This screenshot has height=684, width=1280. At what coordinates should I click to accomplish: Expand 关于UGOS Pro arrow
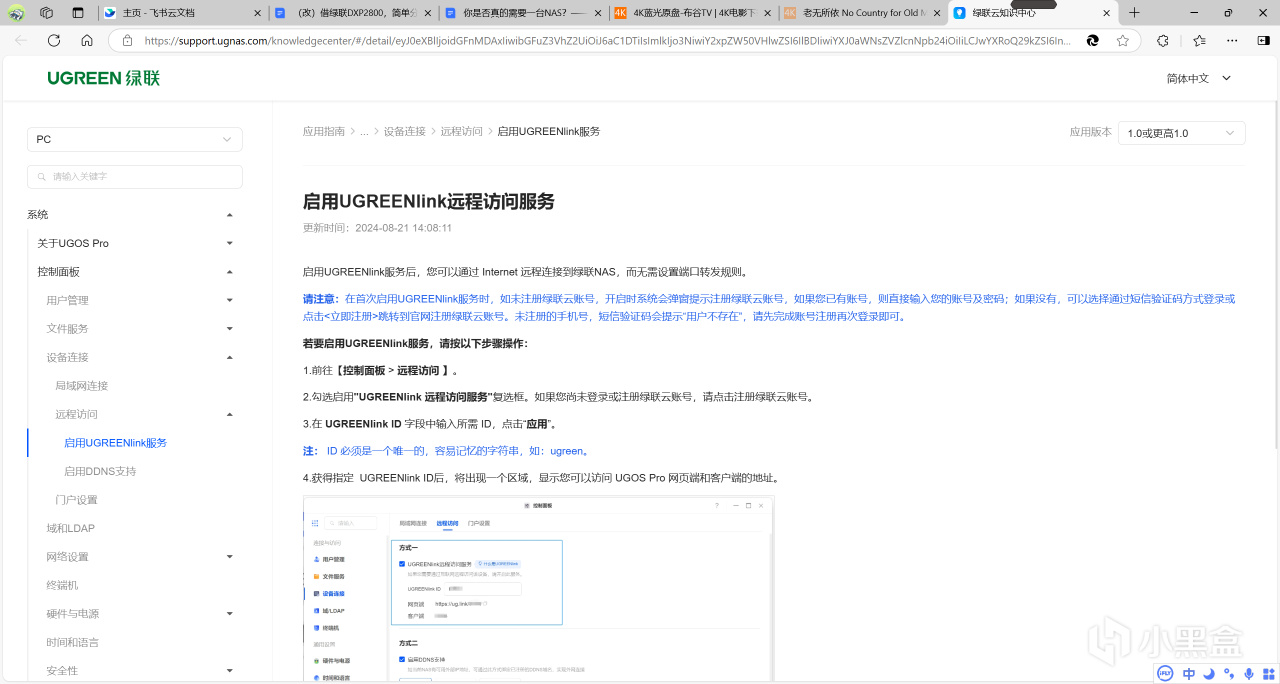pyautogui.click(x=230, y=243)
